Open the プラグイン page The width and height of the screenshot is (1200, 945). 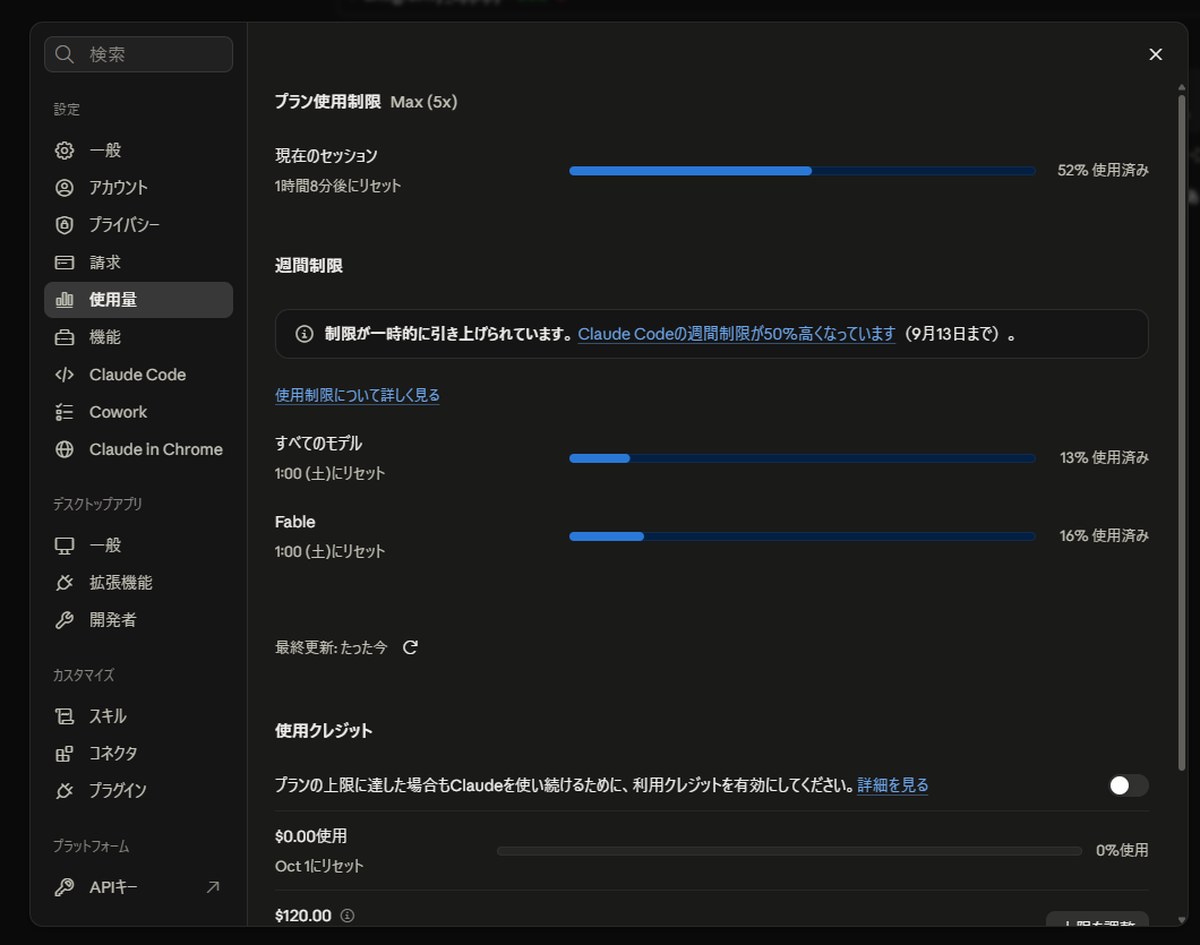tap(138, 791)
